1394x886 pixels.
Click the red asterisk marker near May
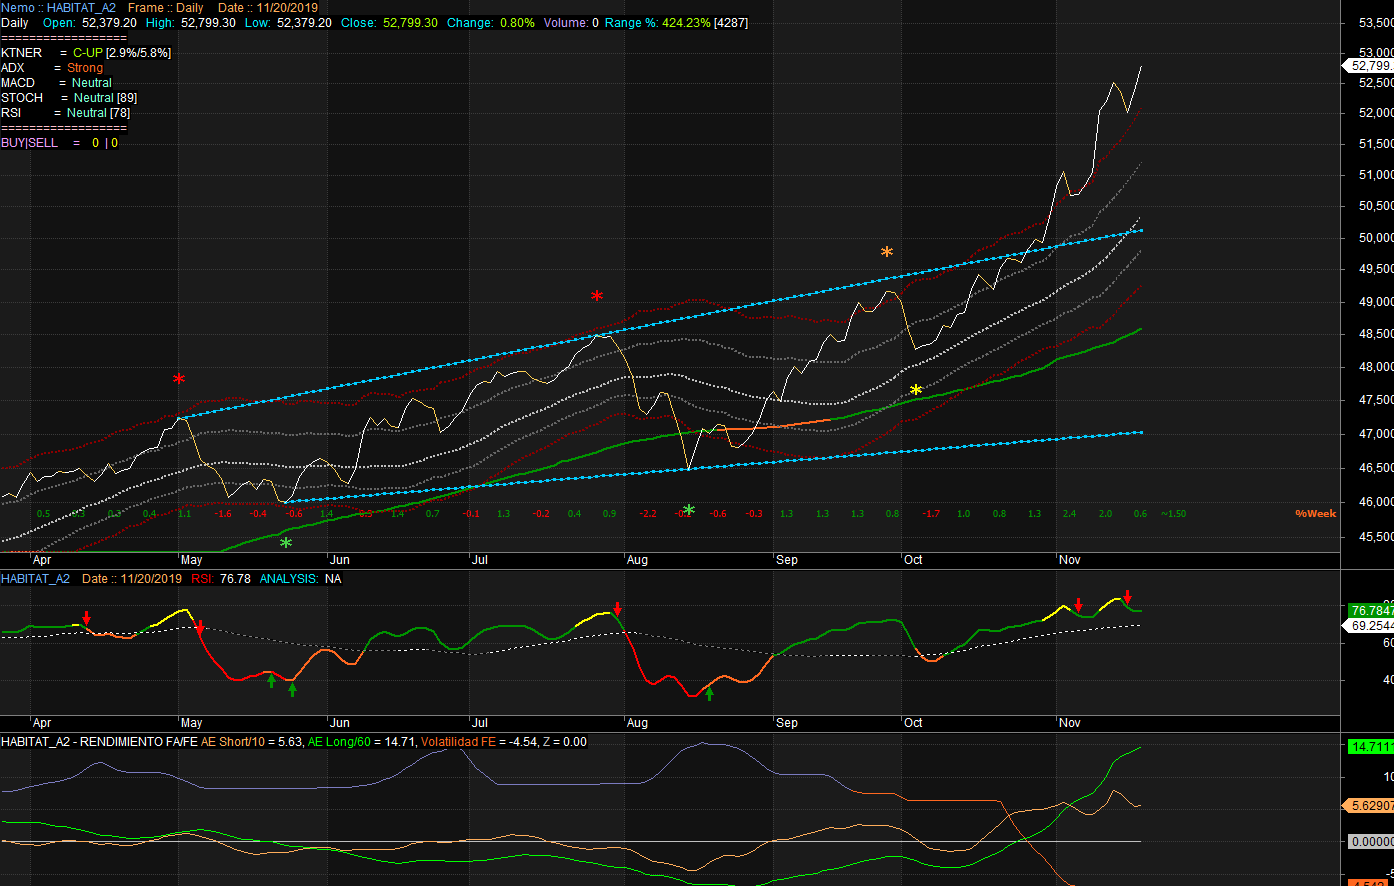coord(179,380)
